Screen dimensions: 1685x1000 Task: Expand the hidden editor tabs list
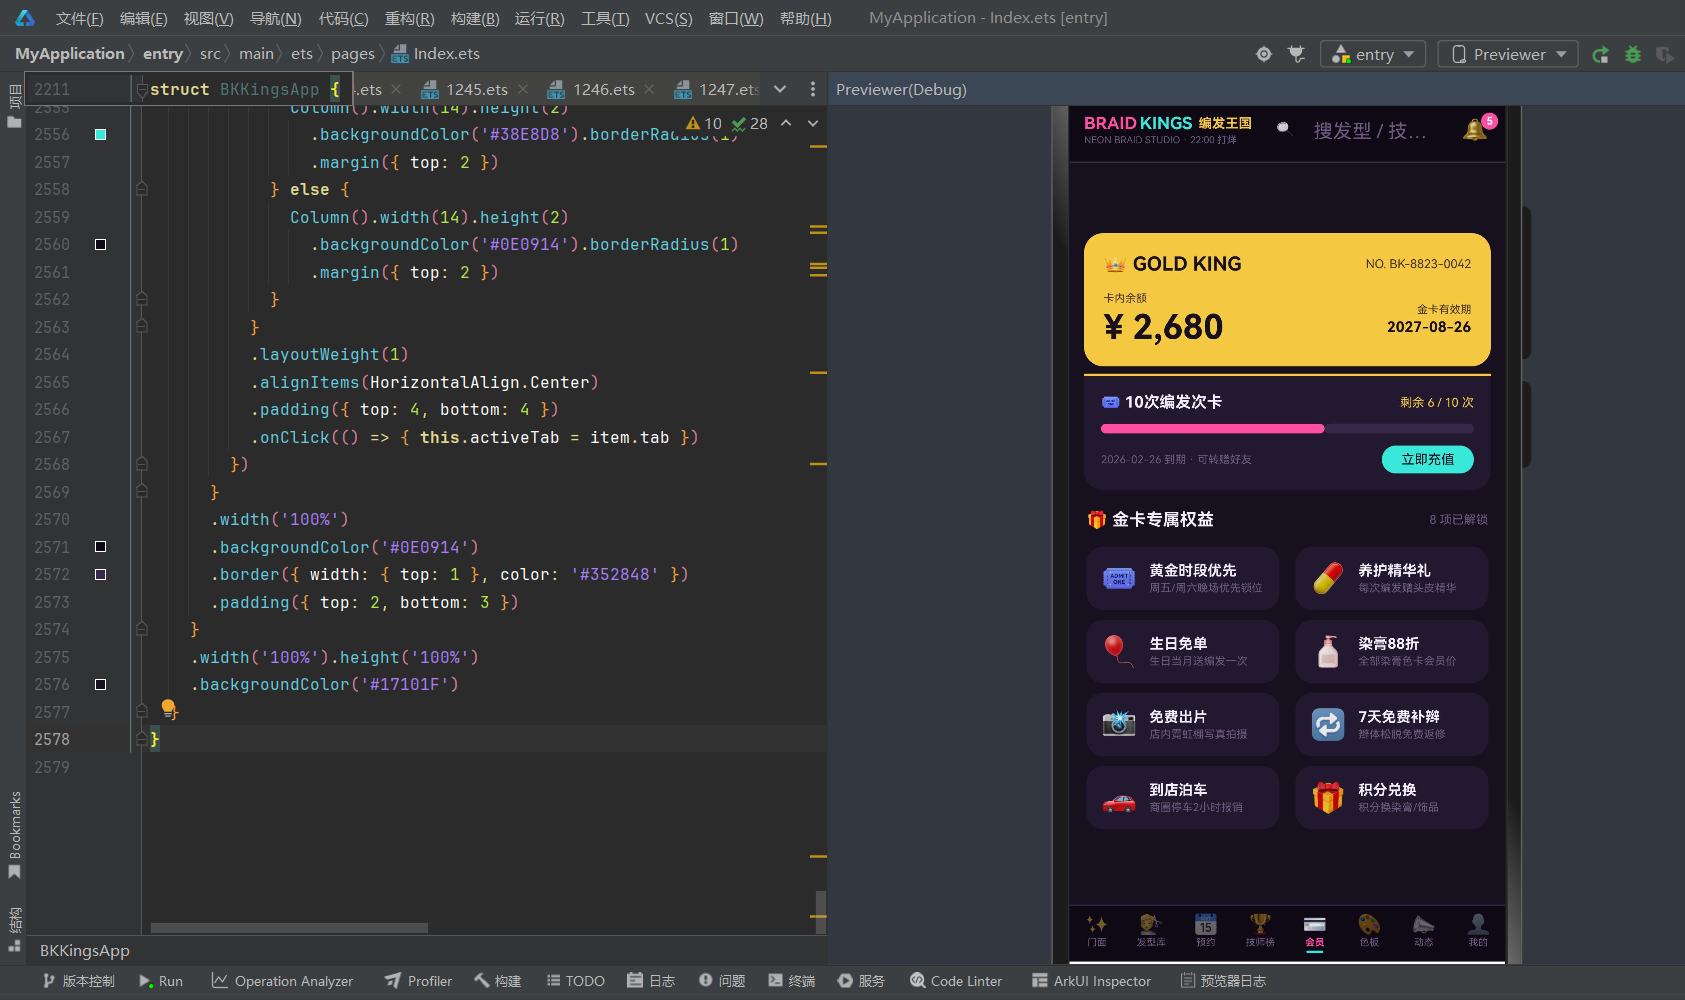(x=780, y=89)
